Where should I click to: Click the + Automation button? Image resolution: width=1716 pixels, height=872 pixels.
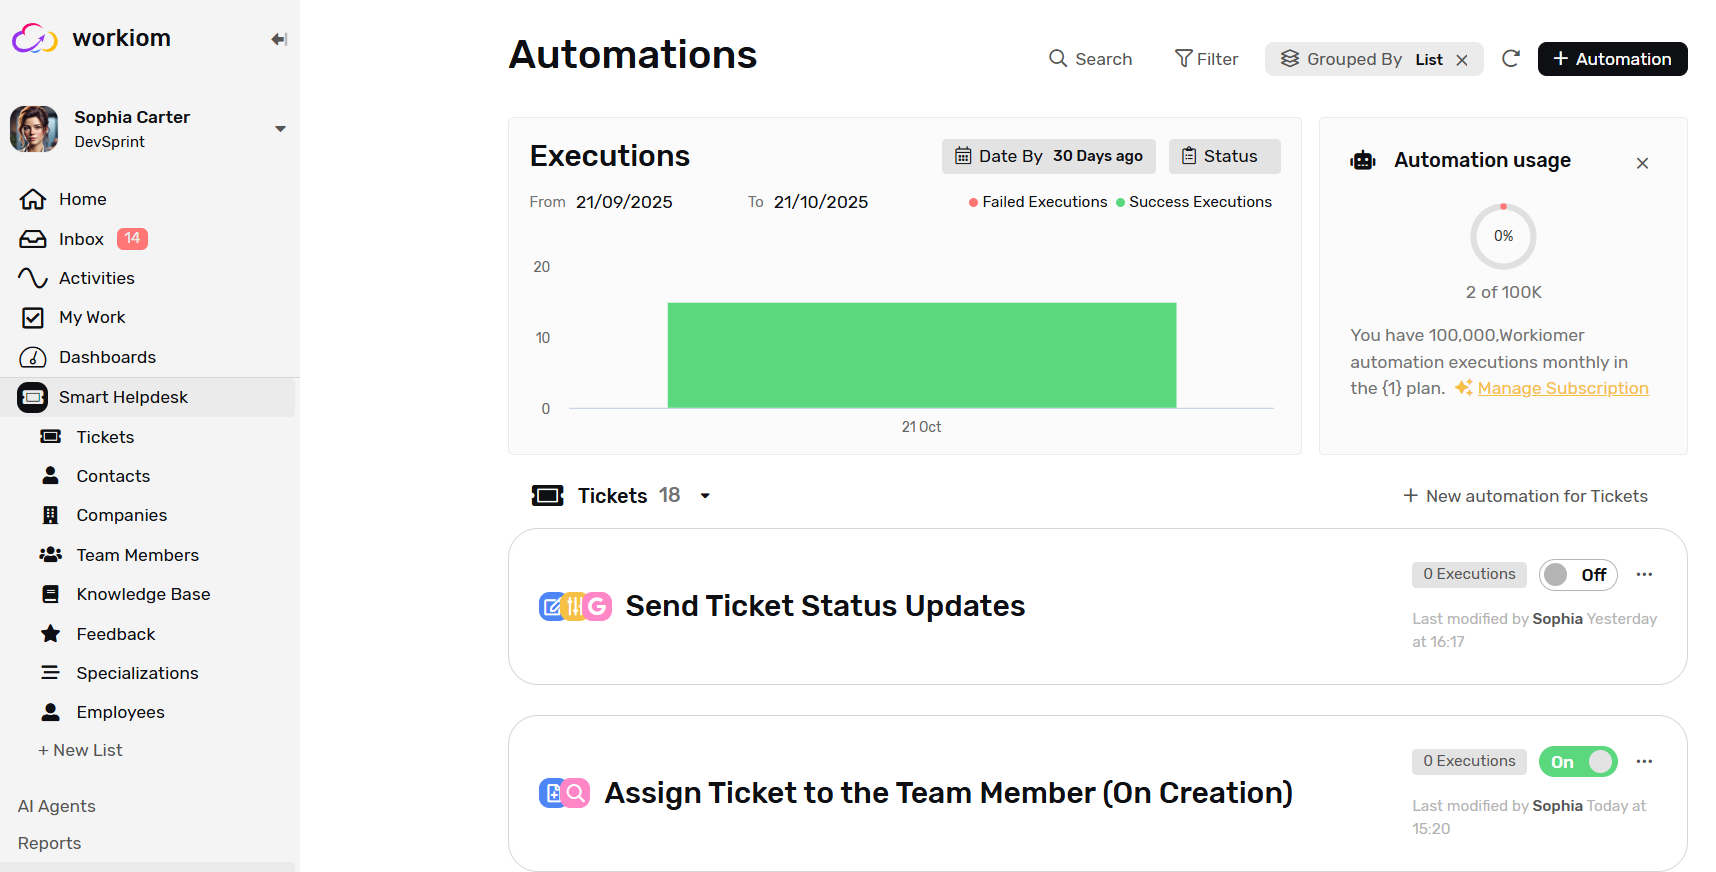point(1612,59)
